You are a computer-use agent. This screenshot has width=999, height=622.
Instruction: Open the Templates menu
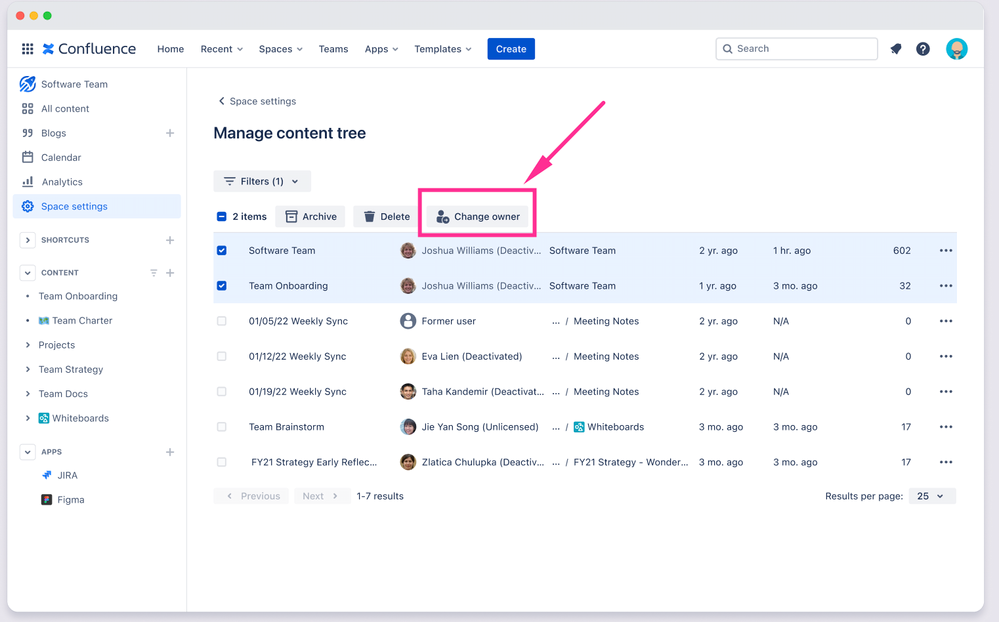[x=443, y=49]
